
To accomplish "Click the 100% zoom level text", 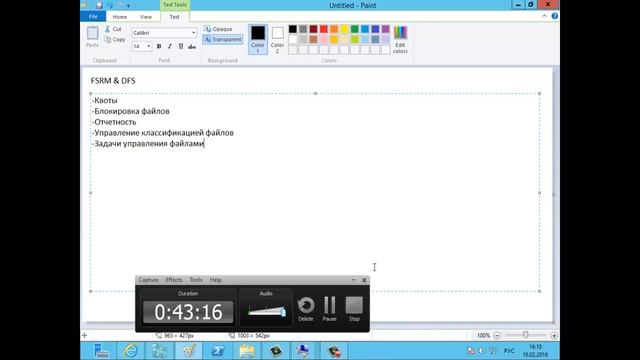I will 483,336.
